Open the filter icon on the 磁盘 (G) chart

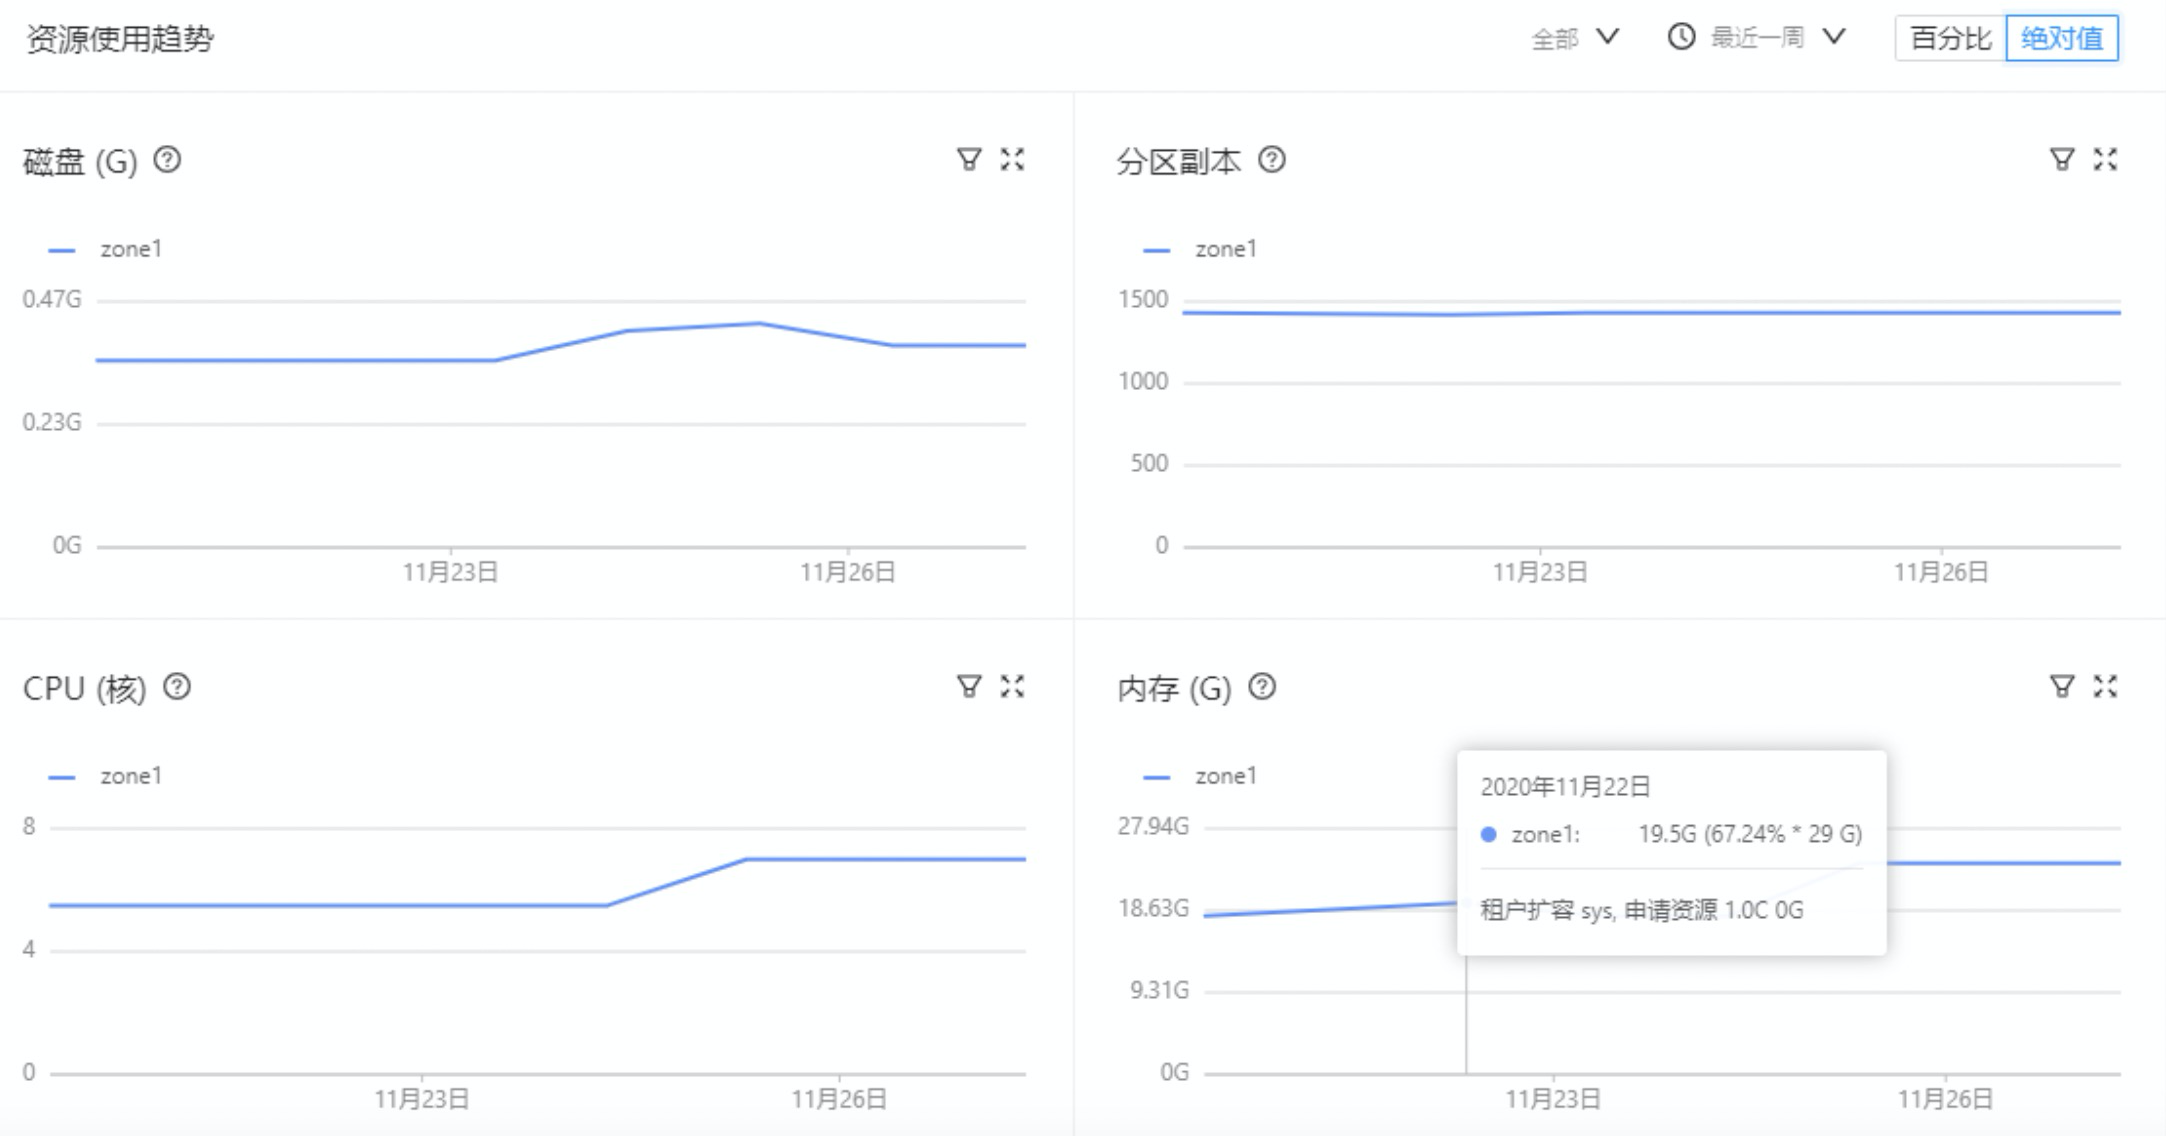point(968,159)
